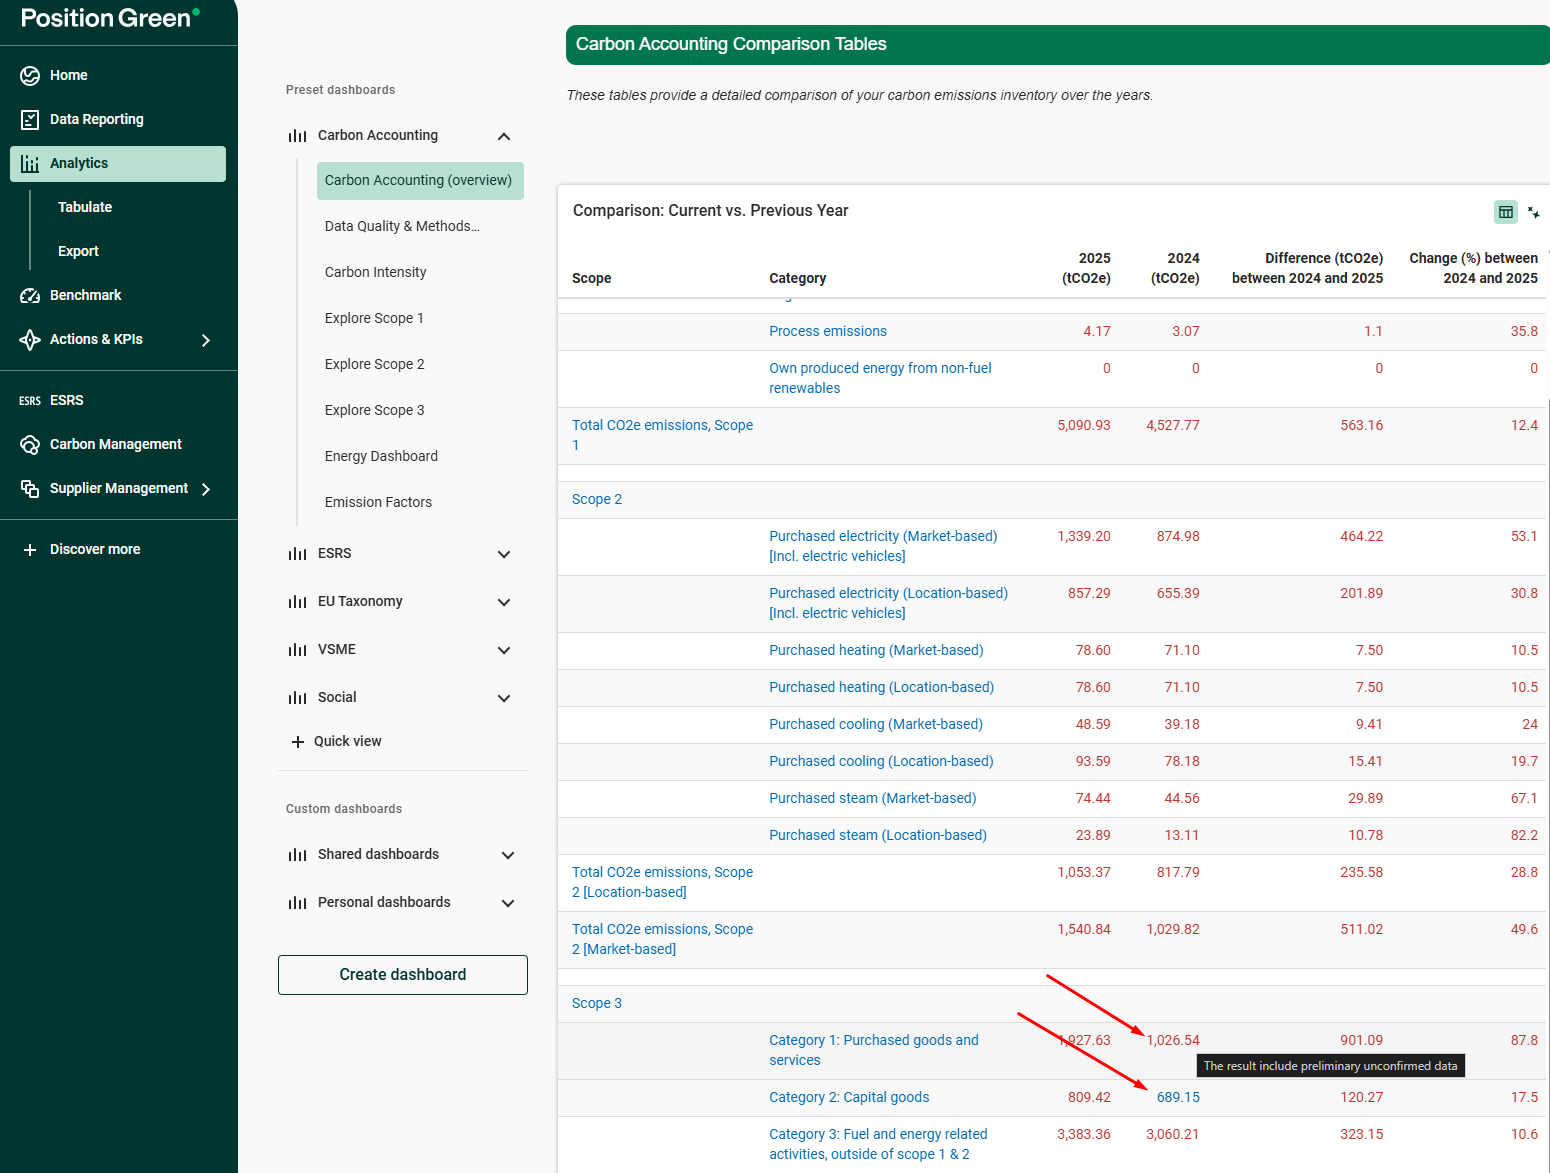Open Data Reporting via its clipboard icon
Screen dimensions: 1550x1173
[x=30, y=120]
